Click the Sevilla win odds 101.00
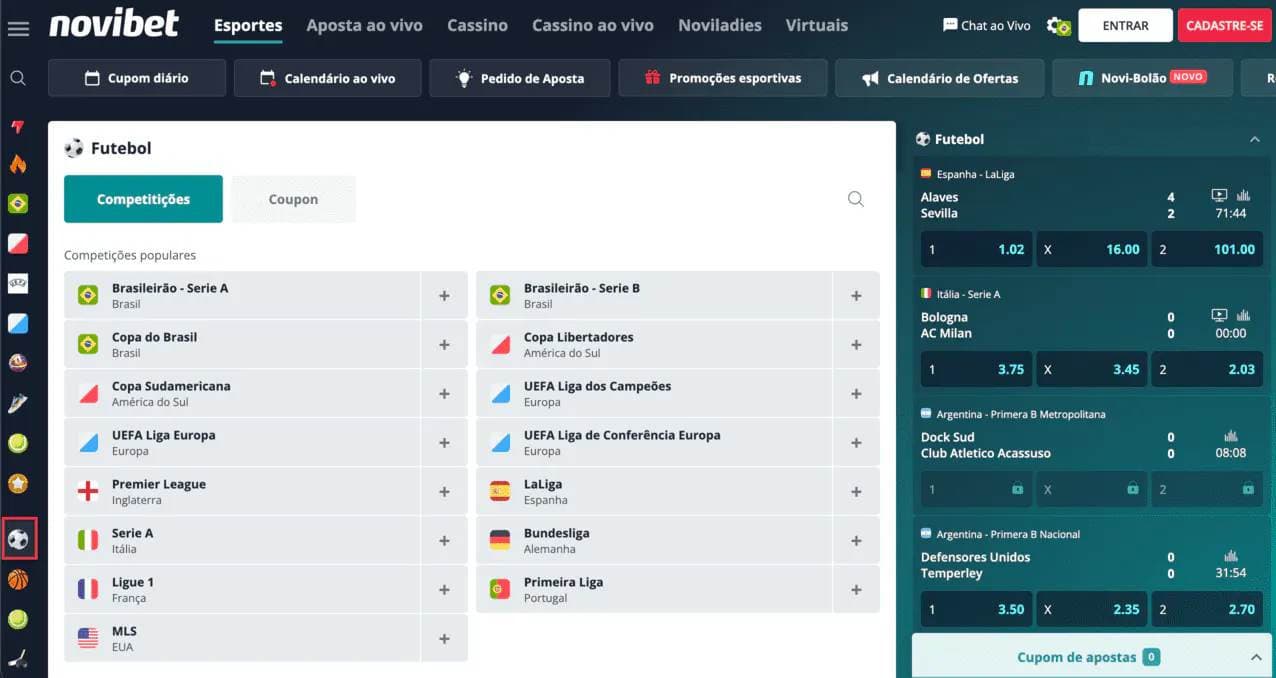1276x678 pixels. 1207,249
